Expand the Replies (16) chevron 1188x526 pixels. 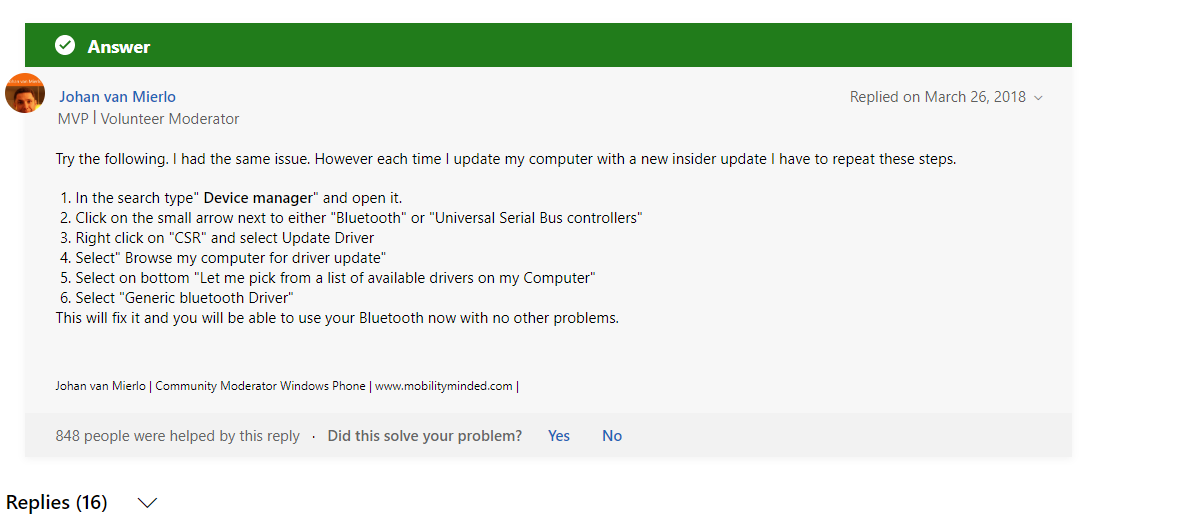147,503
